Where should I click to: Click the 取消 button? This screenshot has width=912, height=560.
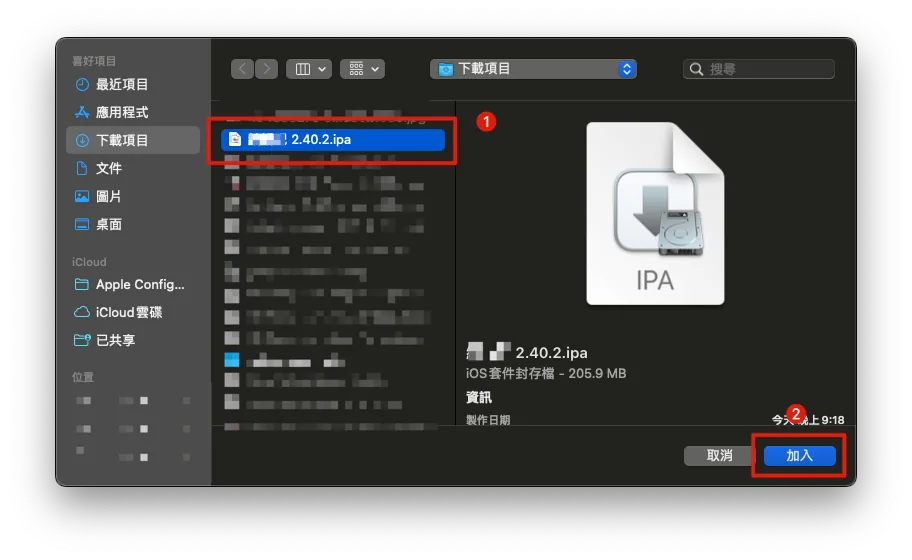(x=719, y=455)
